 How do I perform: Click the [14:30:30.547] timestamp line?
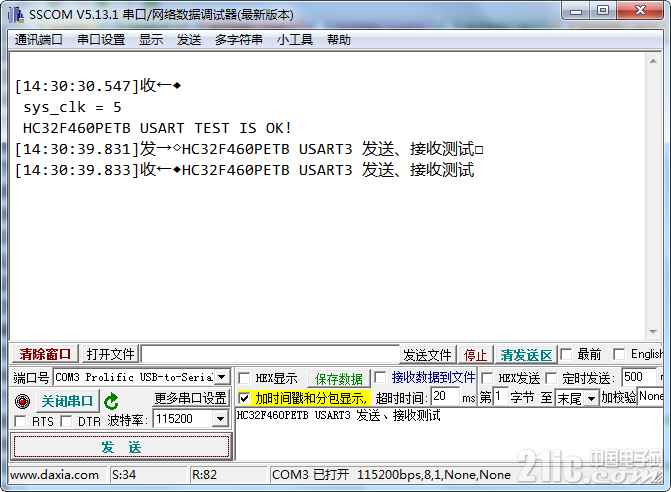[98, 86]
